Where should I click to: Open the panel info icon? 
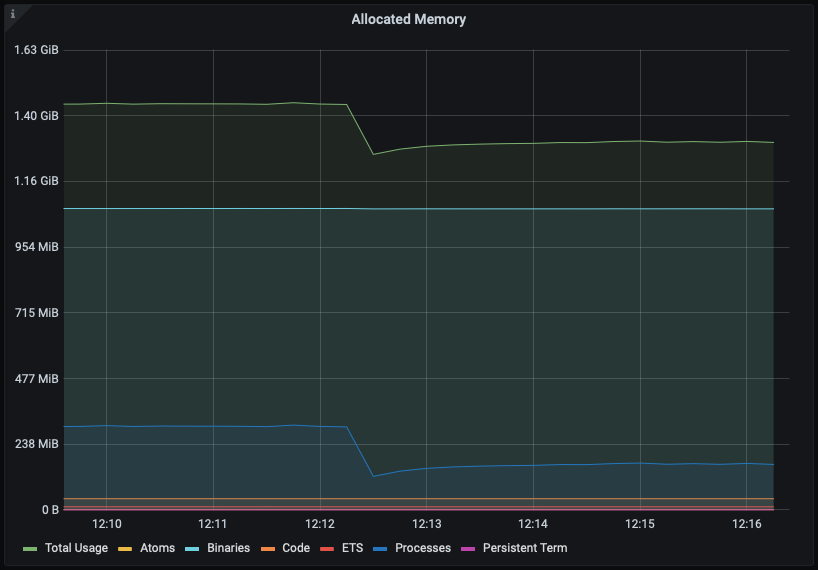(13, 14)
